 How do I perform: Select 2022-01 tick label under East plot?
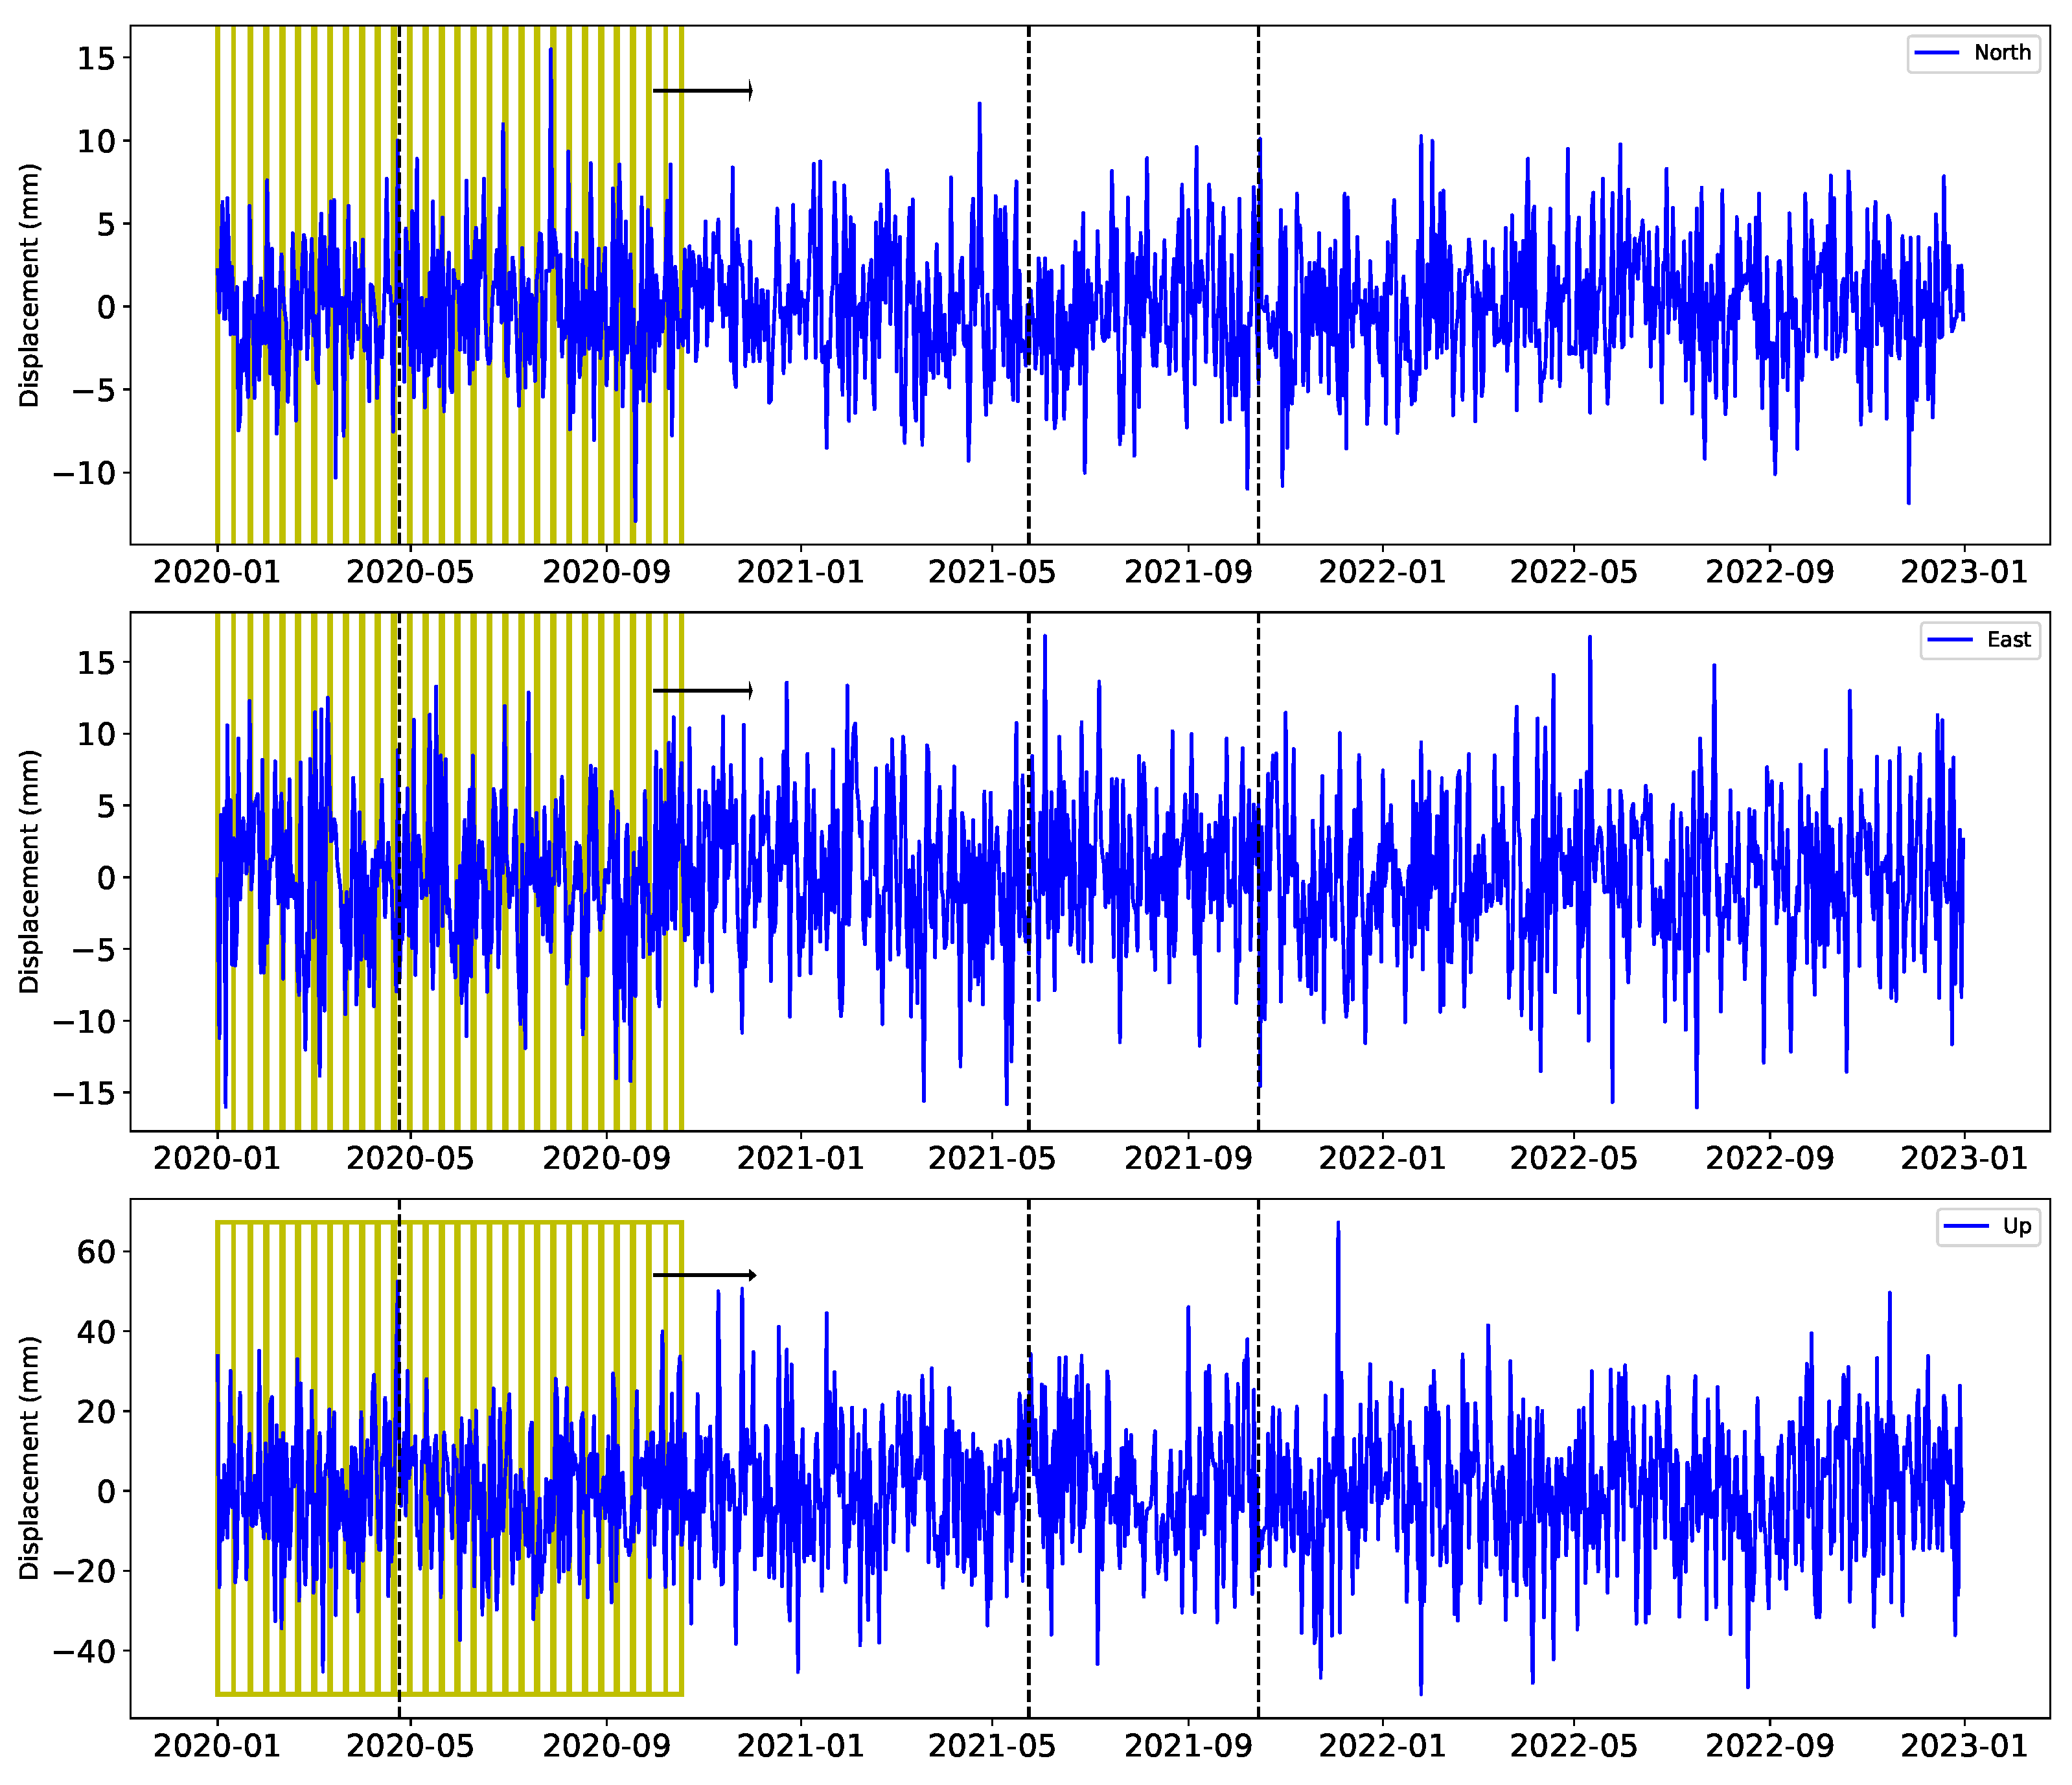(1382, 1158)
